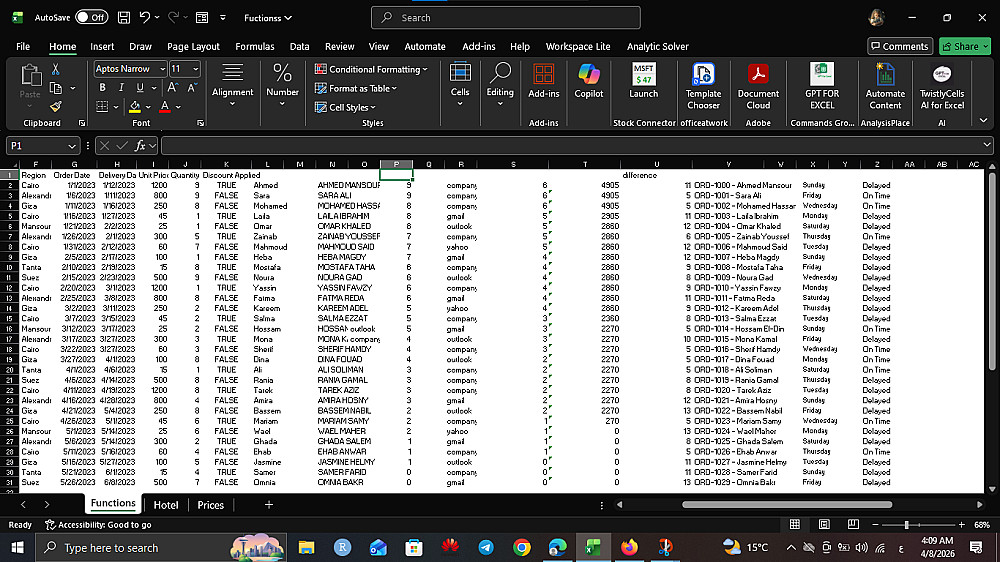This screenshot has height=562, width=1000.
Task: Collapse the ribbon with the chevron
Action: pyautogui.click(x=983, y=120)
